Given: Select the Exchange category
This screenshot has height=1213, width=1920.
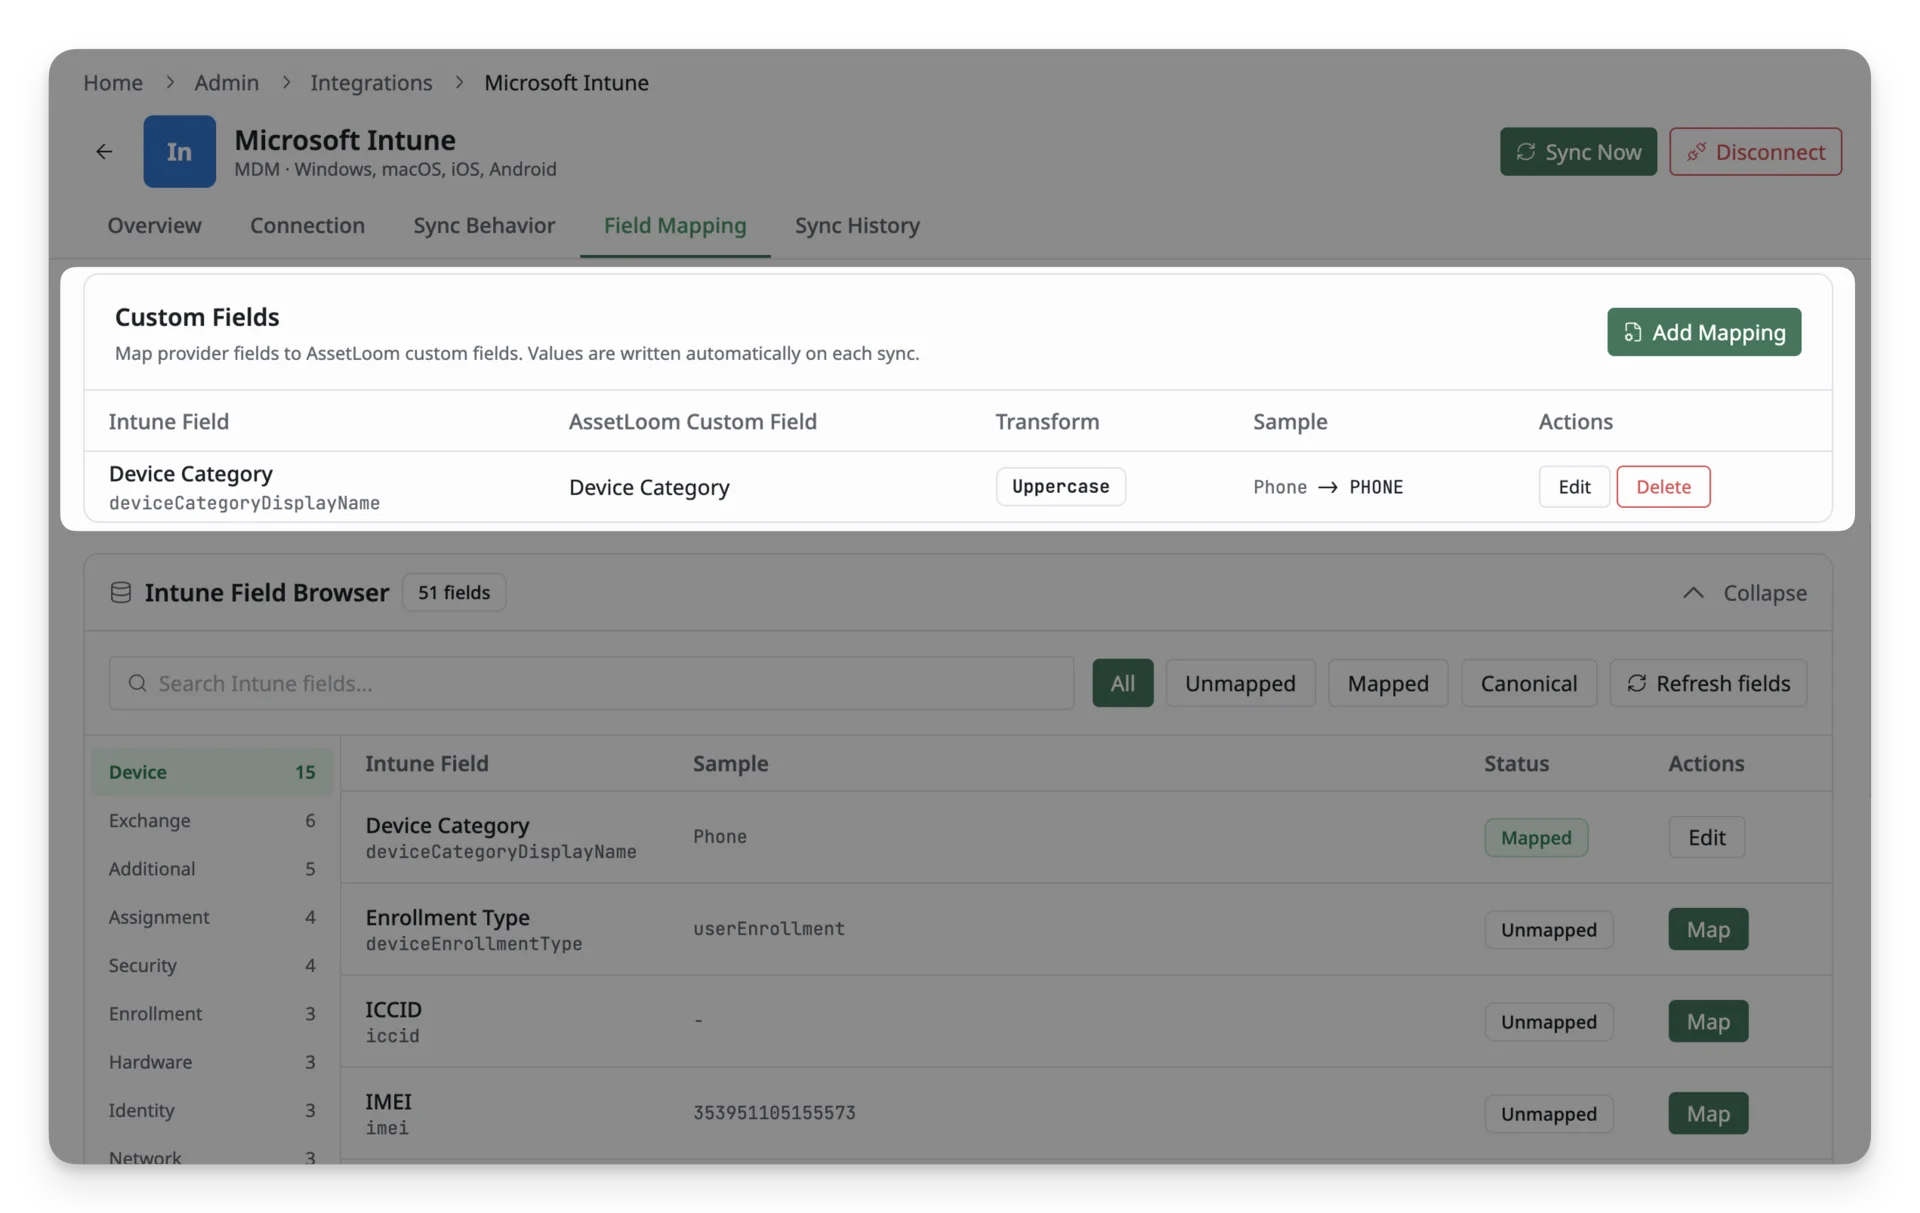Looking at the screenshot, I should (x=211, y=821).
